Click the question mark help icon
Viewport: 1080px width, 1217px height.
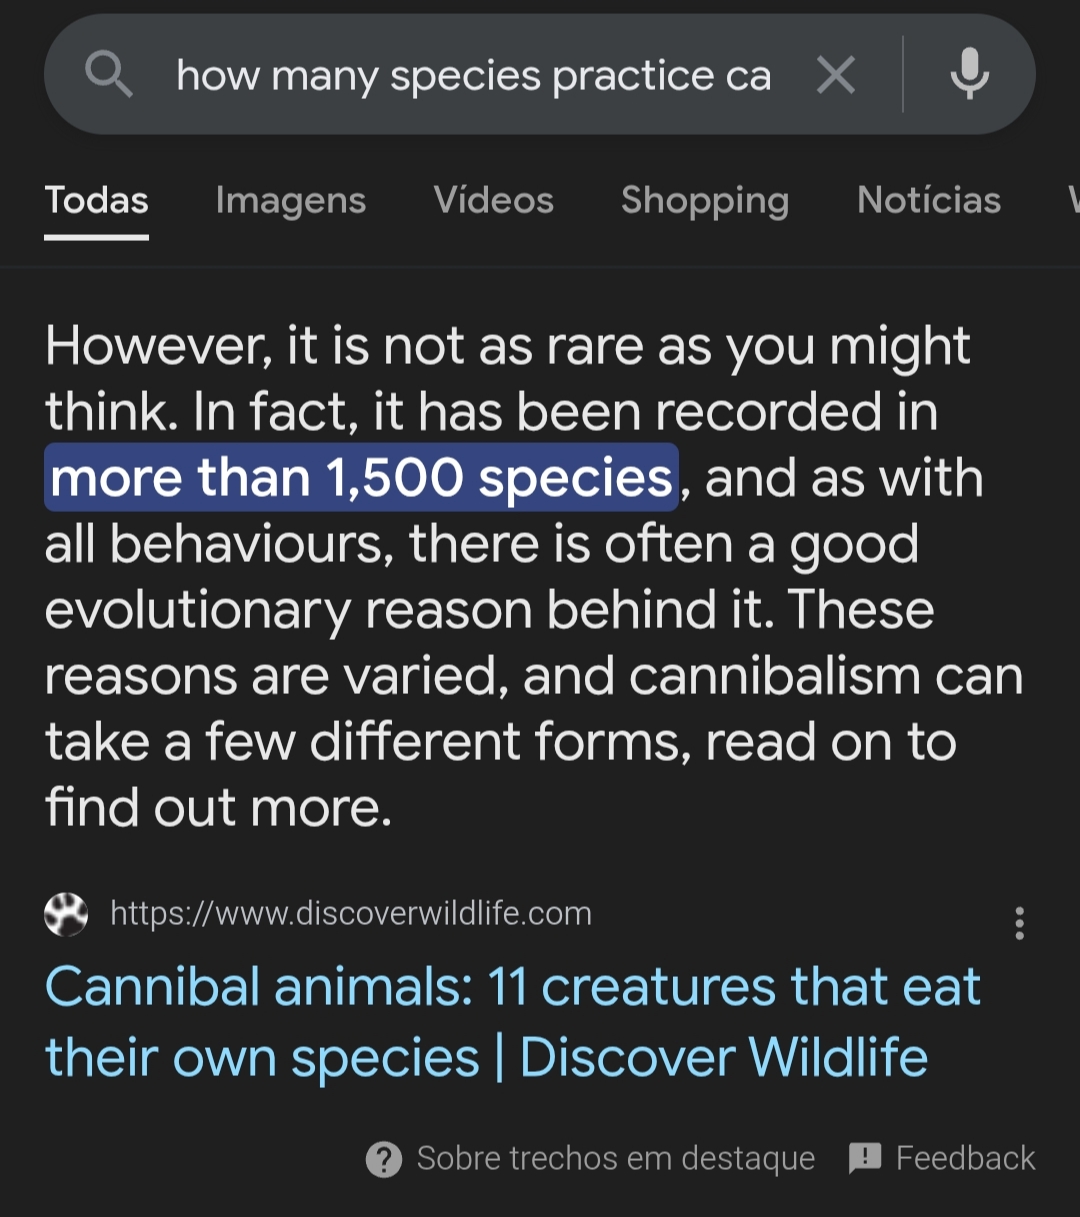(x=384, y=1159)
